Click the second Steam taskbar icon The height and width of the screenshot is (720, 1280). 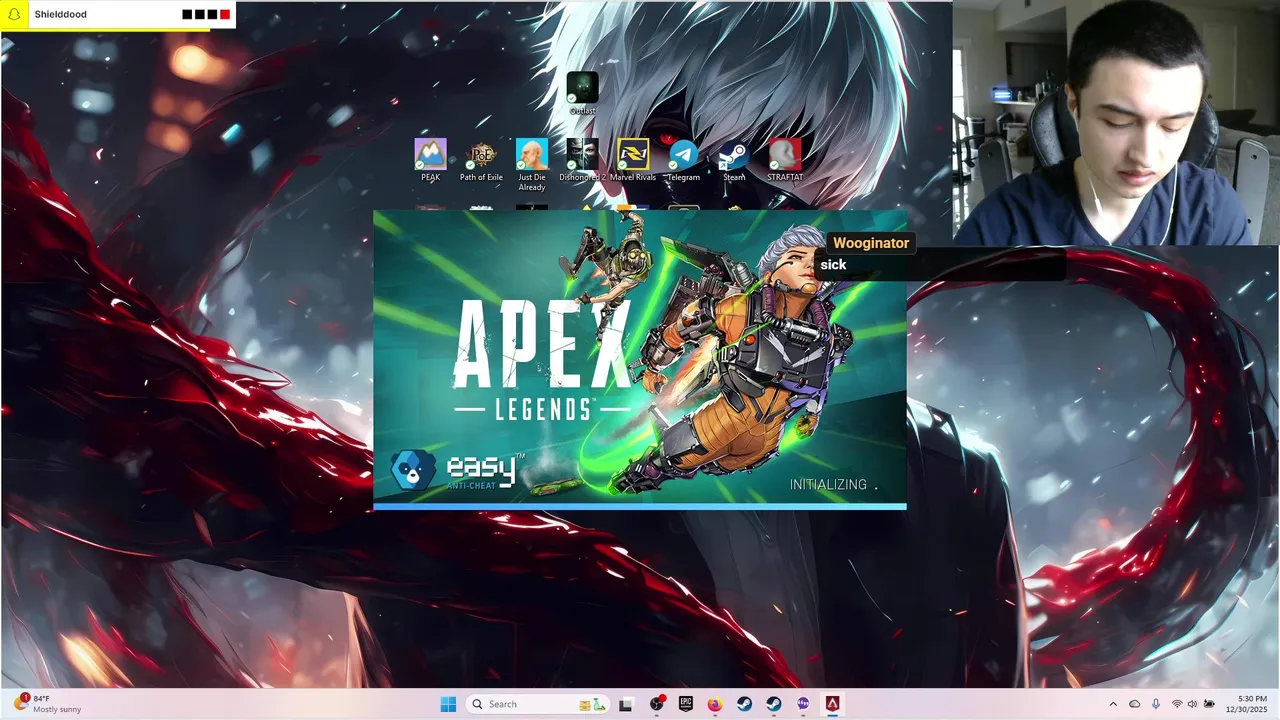774,704
